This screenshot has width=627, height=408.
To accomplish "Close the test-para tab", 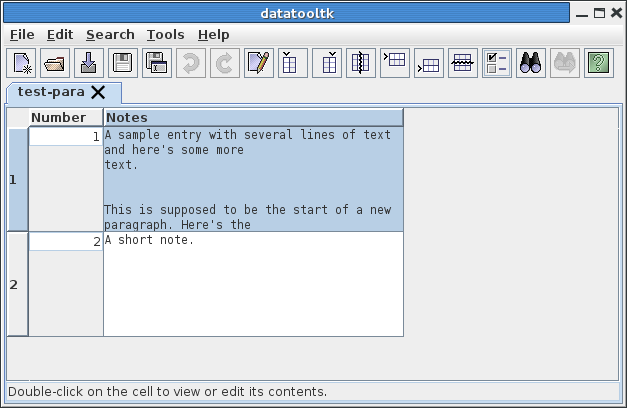I will (98, 92).
